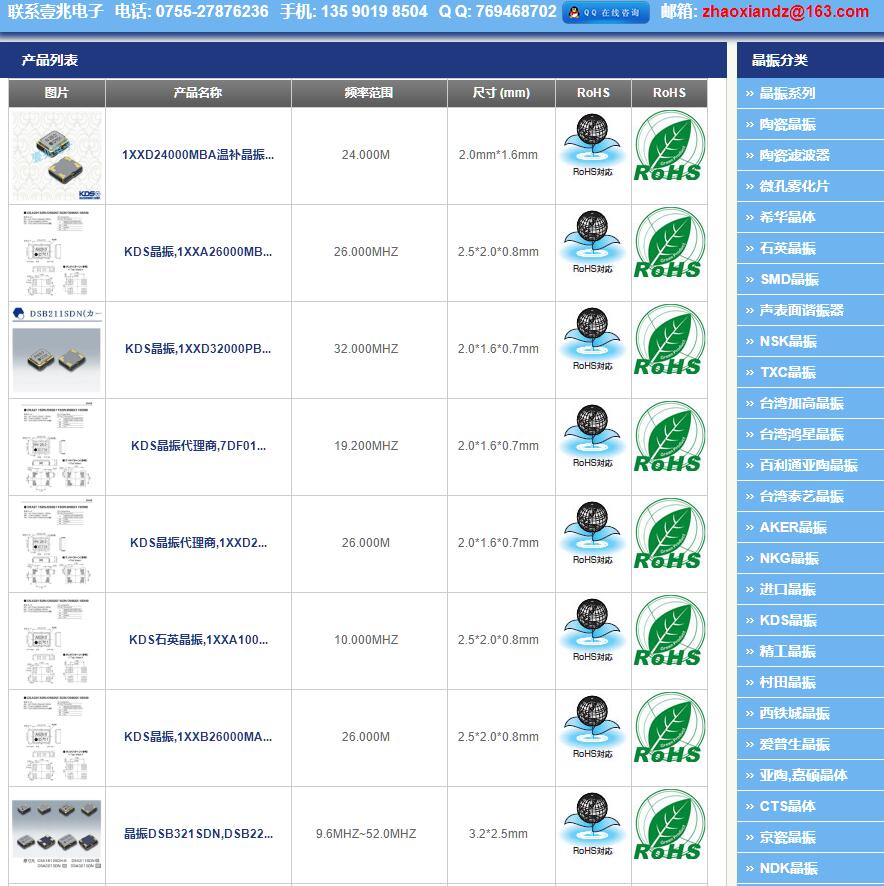Select 百利通亚陶晶振 in sidebar
884x886 pixels.
pos(811,465)
